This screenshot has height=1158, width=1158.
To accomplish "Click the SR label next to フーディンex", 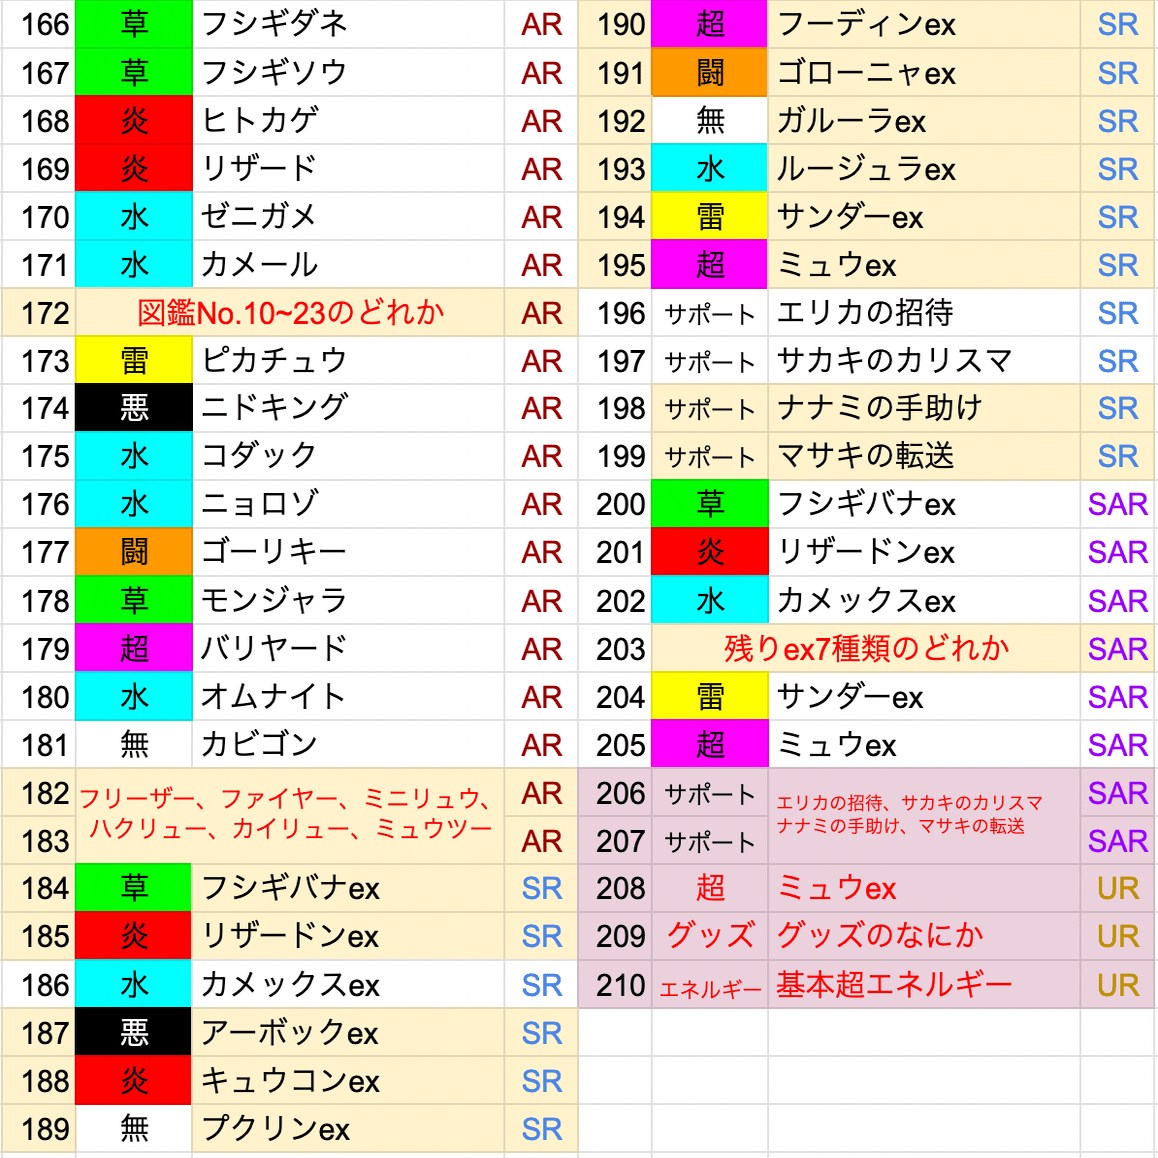I will pyautogui.click(x=1117, y=24).
